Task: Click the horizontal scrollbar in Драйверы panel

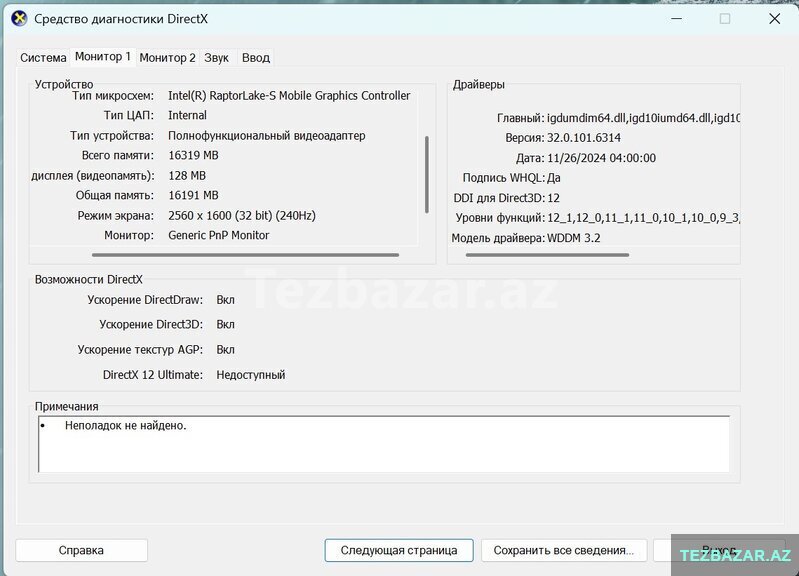Action: tap(547, 254)
